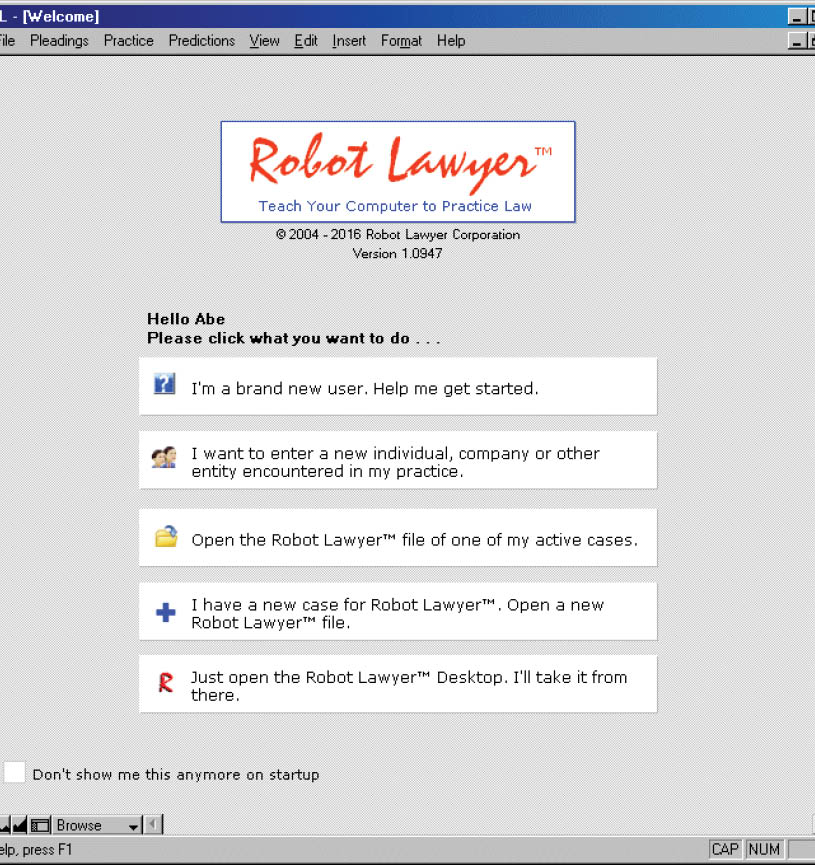
Task: Open the Format menu
Action: pos(401,41)
